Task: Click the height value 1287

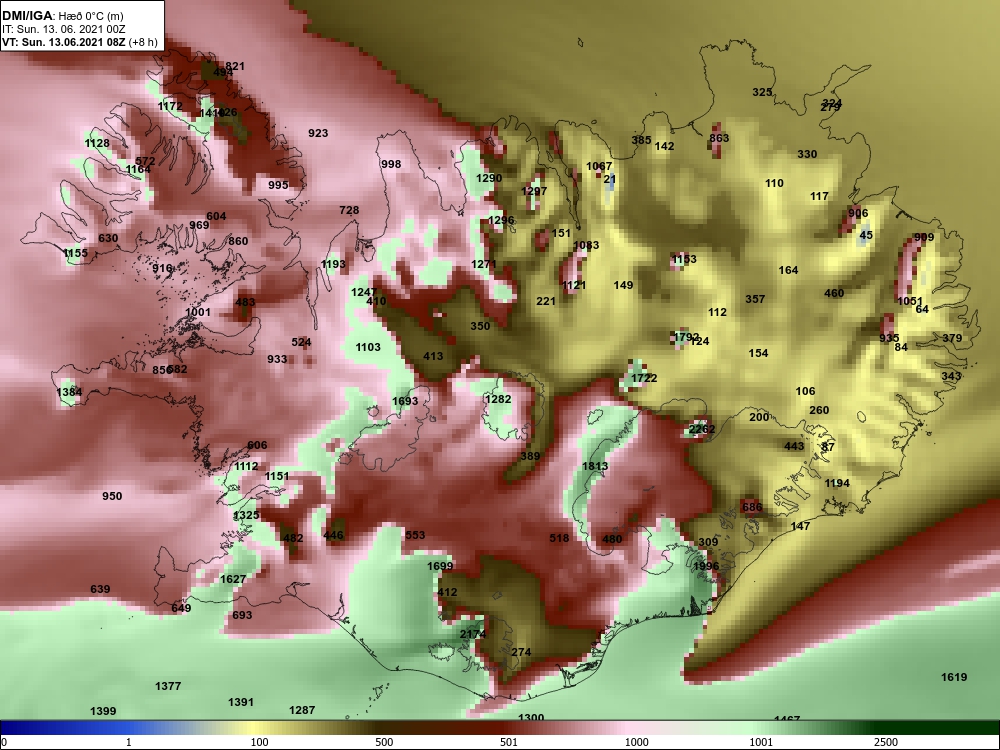Action: pos(302,710)
